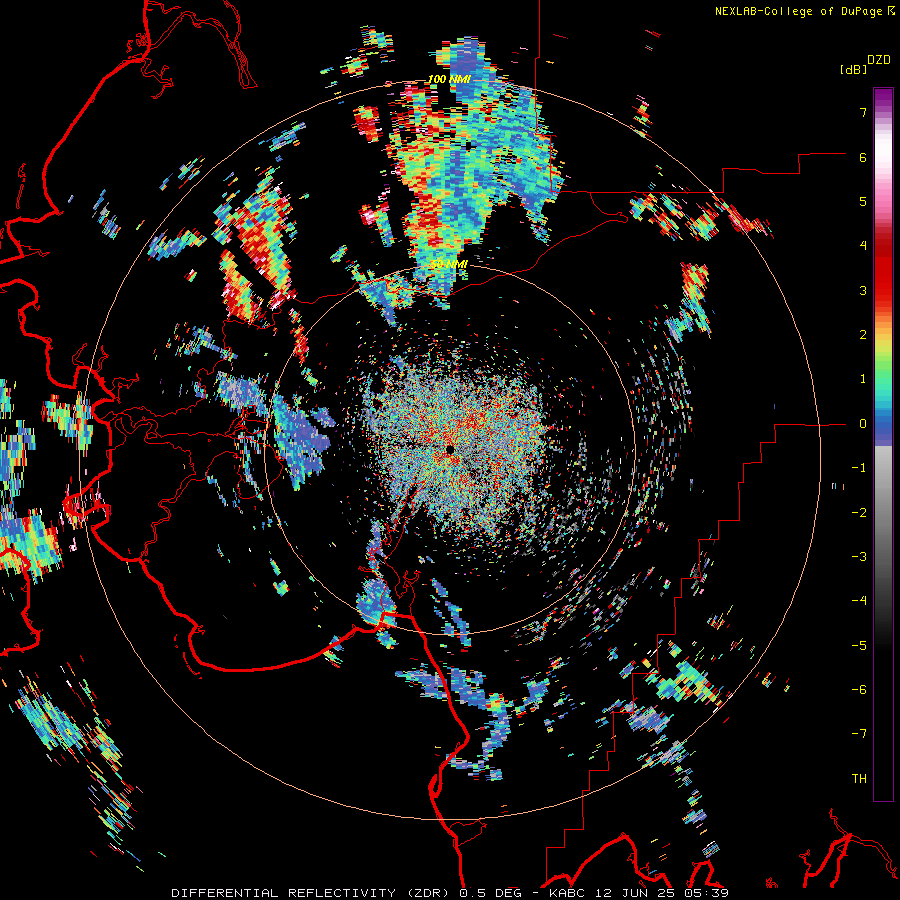The width and height of the screenshot is (900, 900).
Task: Click the color scale value 1
Action: point(863,379)
